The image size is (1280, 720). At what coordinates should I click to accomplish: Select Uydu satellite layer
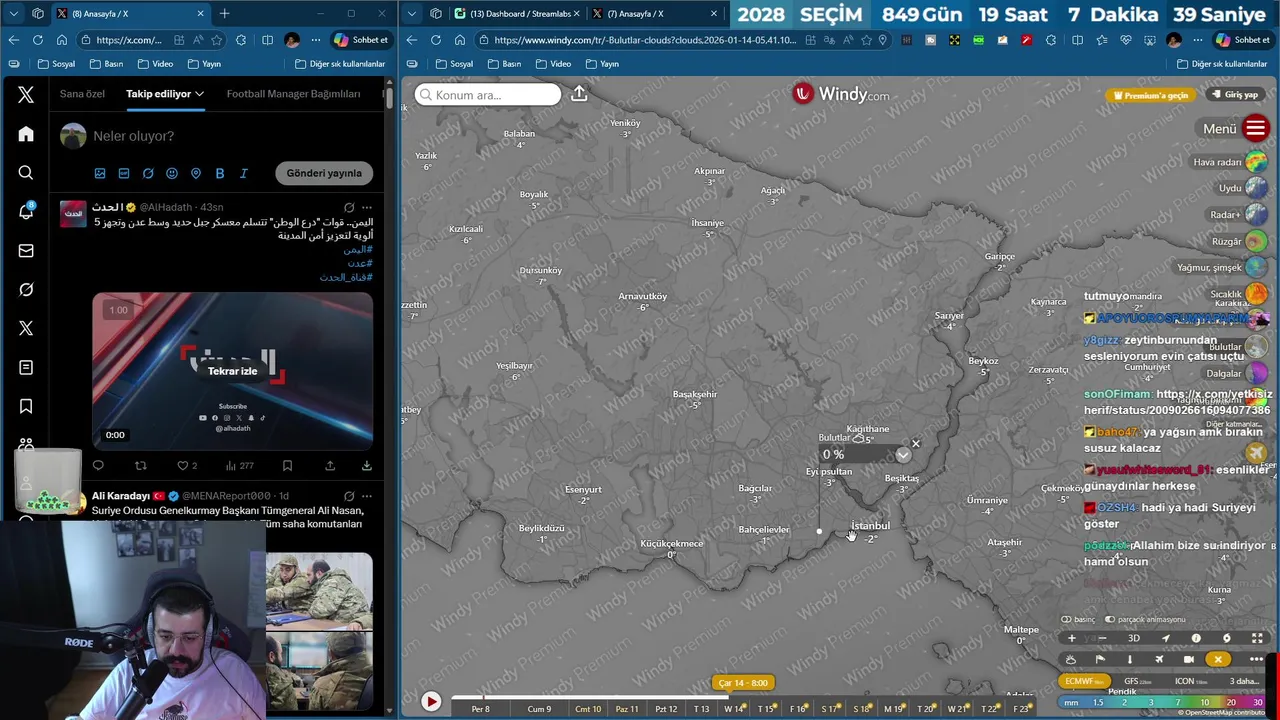(x=1242, y=188)
